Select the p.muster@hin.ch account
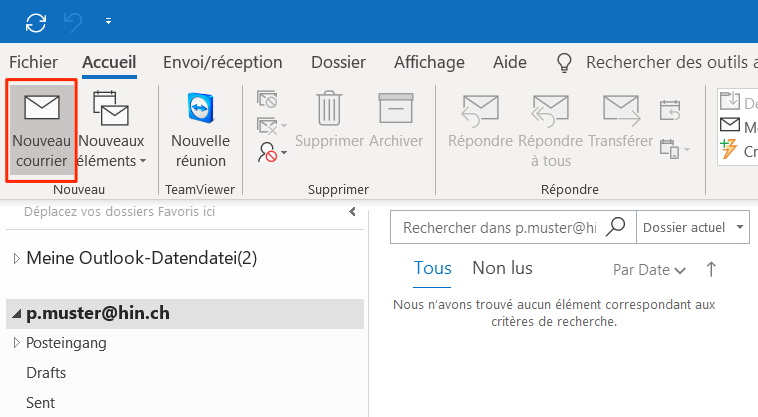758x417 pixels. (x=98, y=314)
